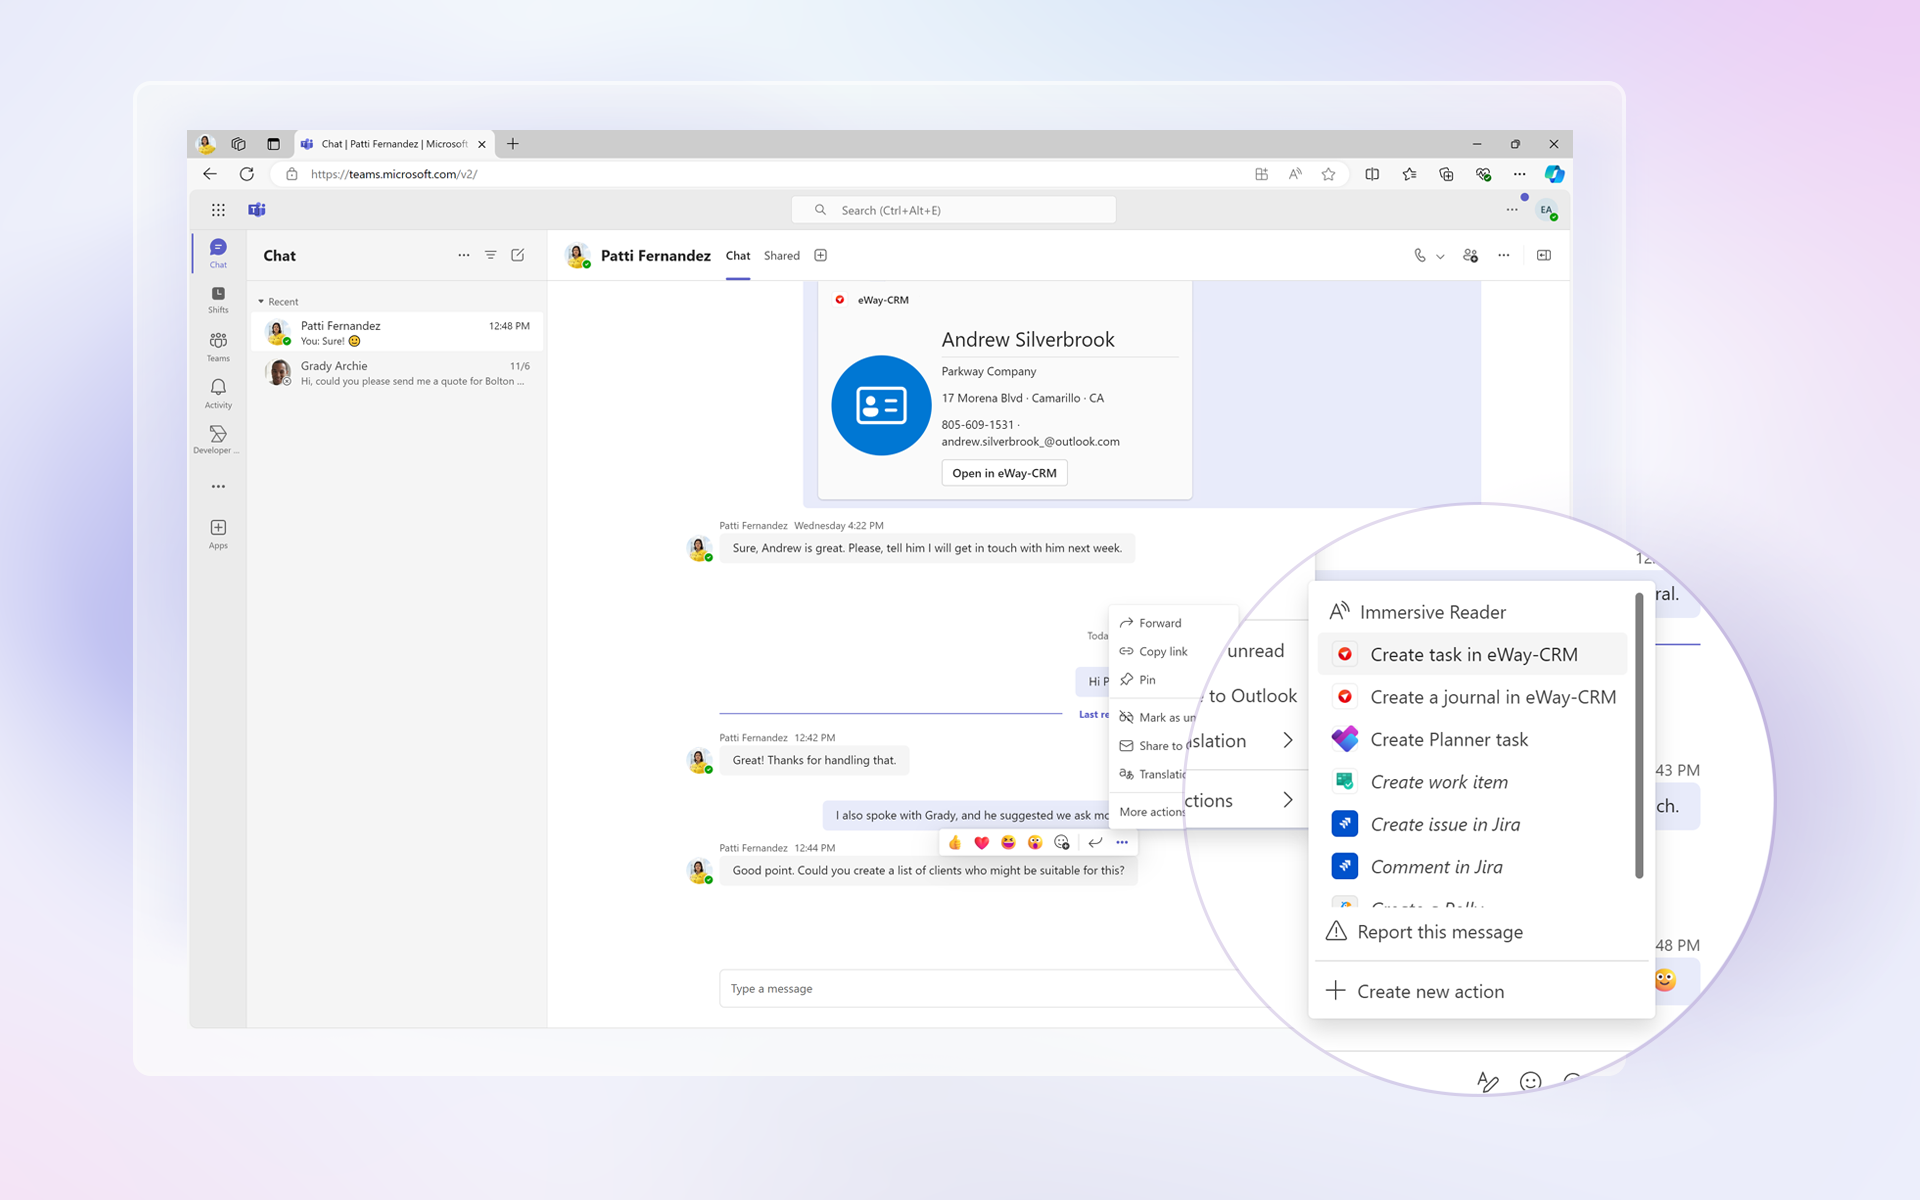1920x1200 pixels.
Task: Open Edge settings and more menu
Action: pos(1519,174)
